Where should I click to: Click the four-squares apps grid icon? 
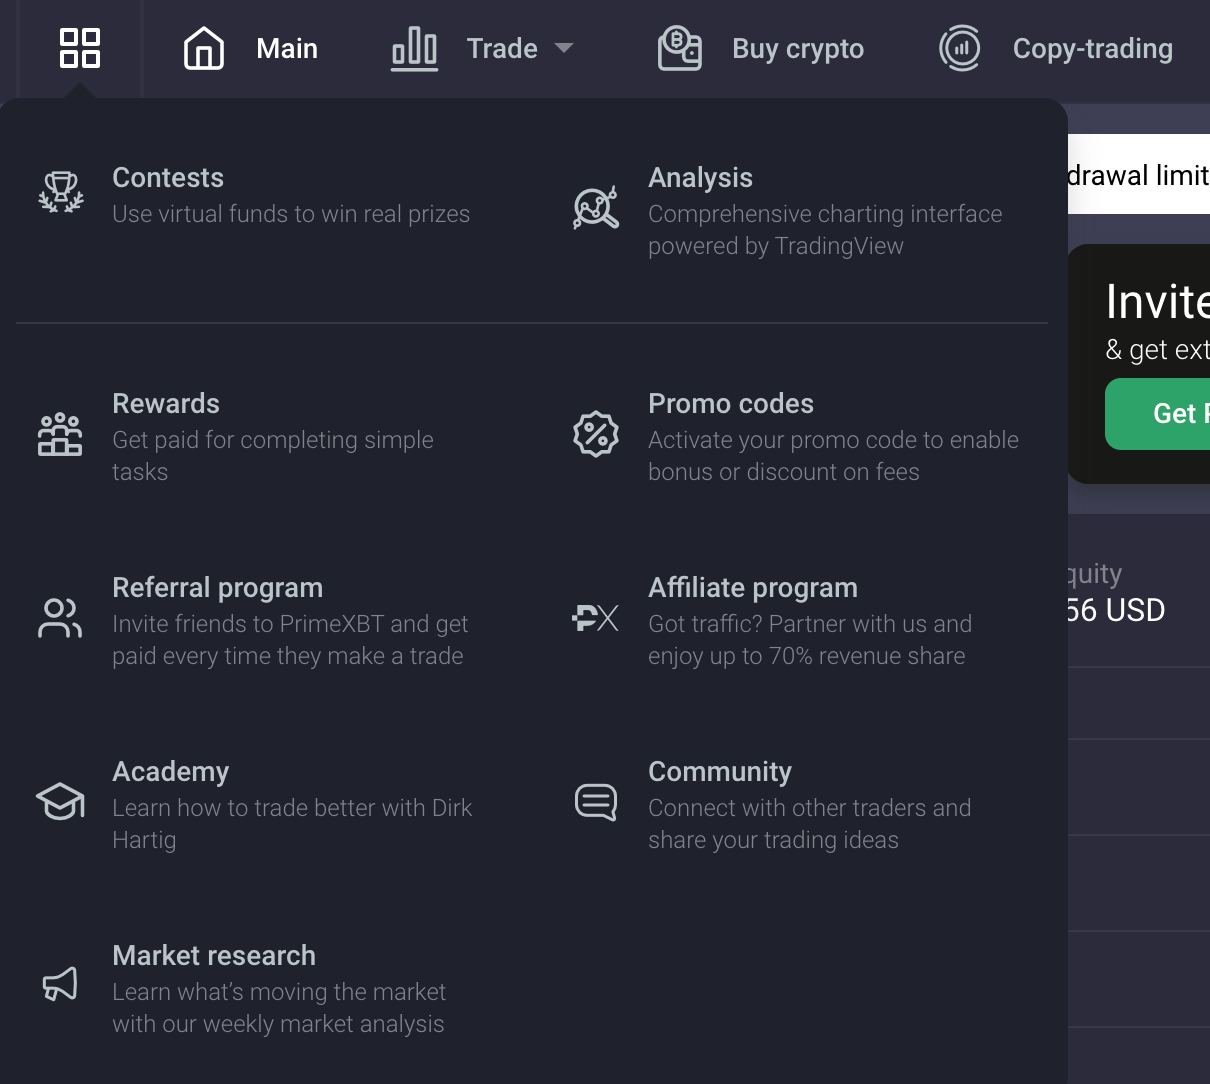point(80,48)
